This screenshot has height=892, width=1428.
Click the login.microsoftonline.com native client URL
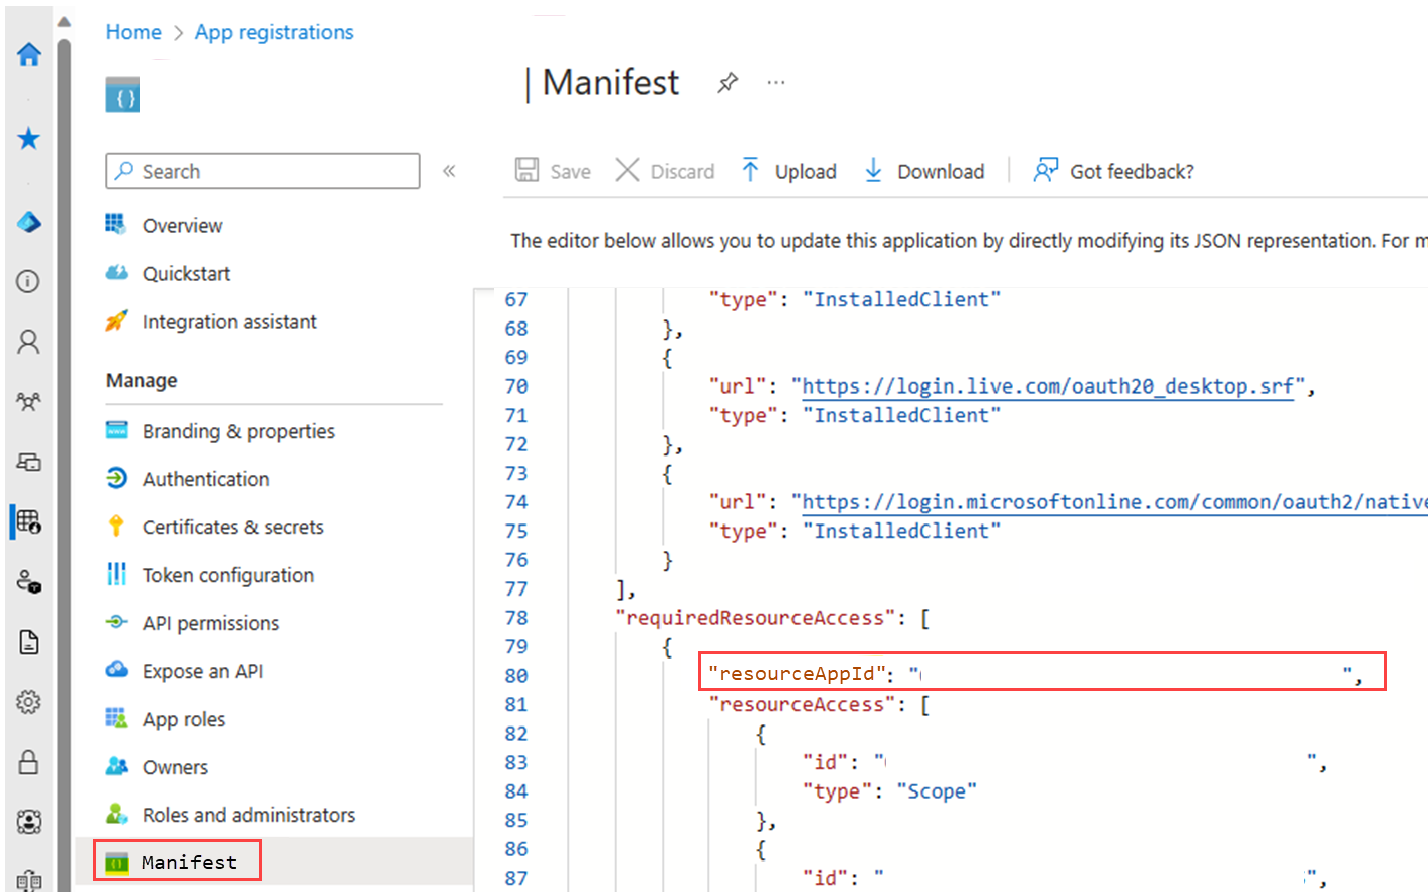1114,502
